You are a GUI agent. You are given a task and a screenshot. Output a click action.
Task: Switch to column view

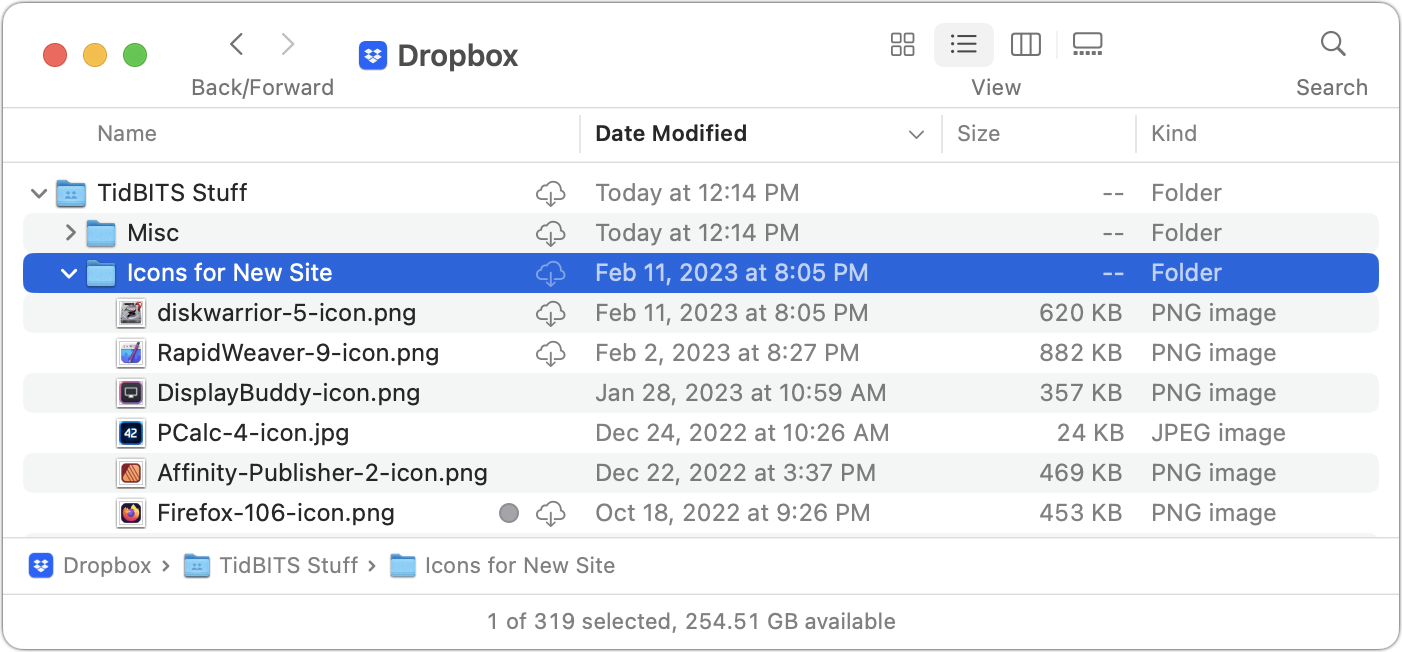[x=1025, y=44]
